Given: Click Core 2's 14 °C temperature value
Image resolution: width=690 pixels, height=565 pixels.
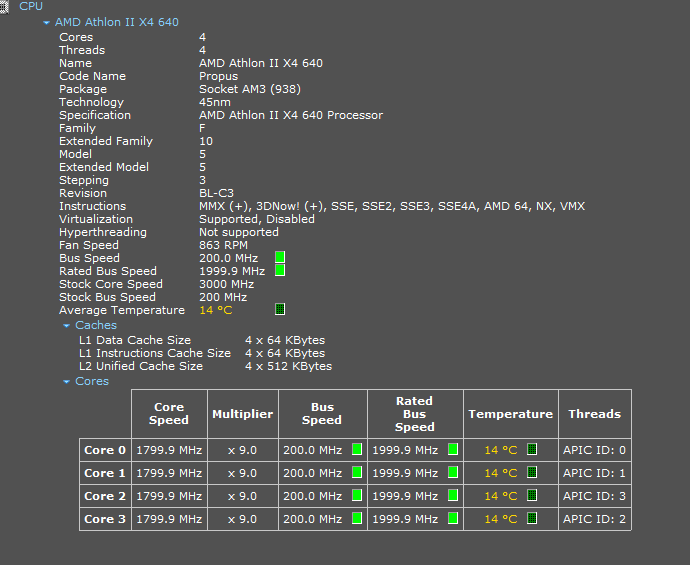Looking at the screenshot, I should click(x=501, y=496).
